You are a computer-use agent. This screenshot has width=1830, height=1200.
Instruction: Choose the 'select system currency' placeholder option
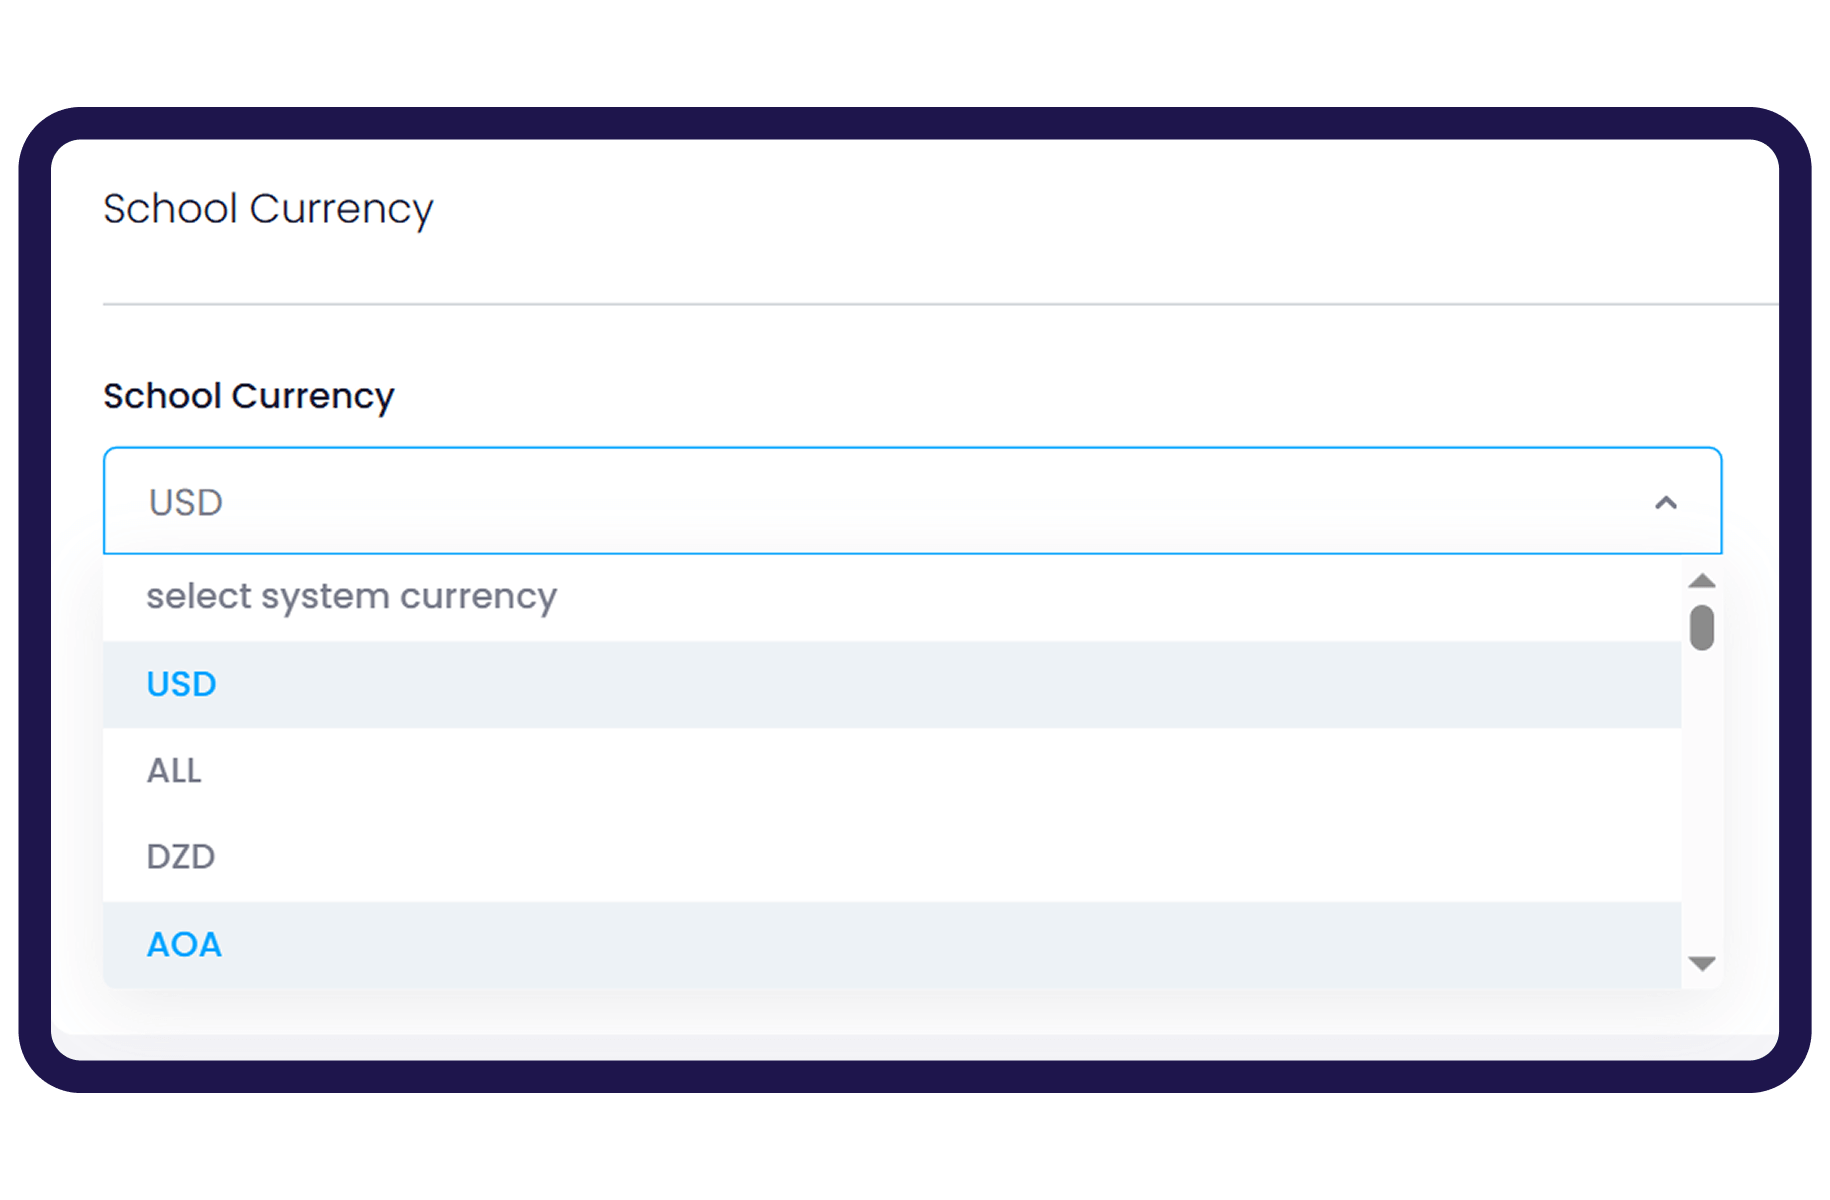351,597
